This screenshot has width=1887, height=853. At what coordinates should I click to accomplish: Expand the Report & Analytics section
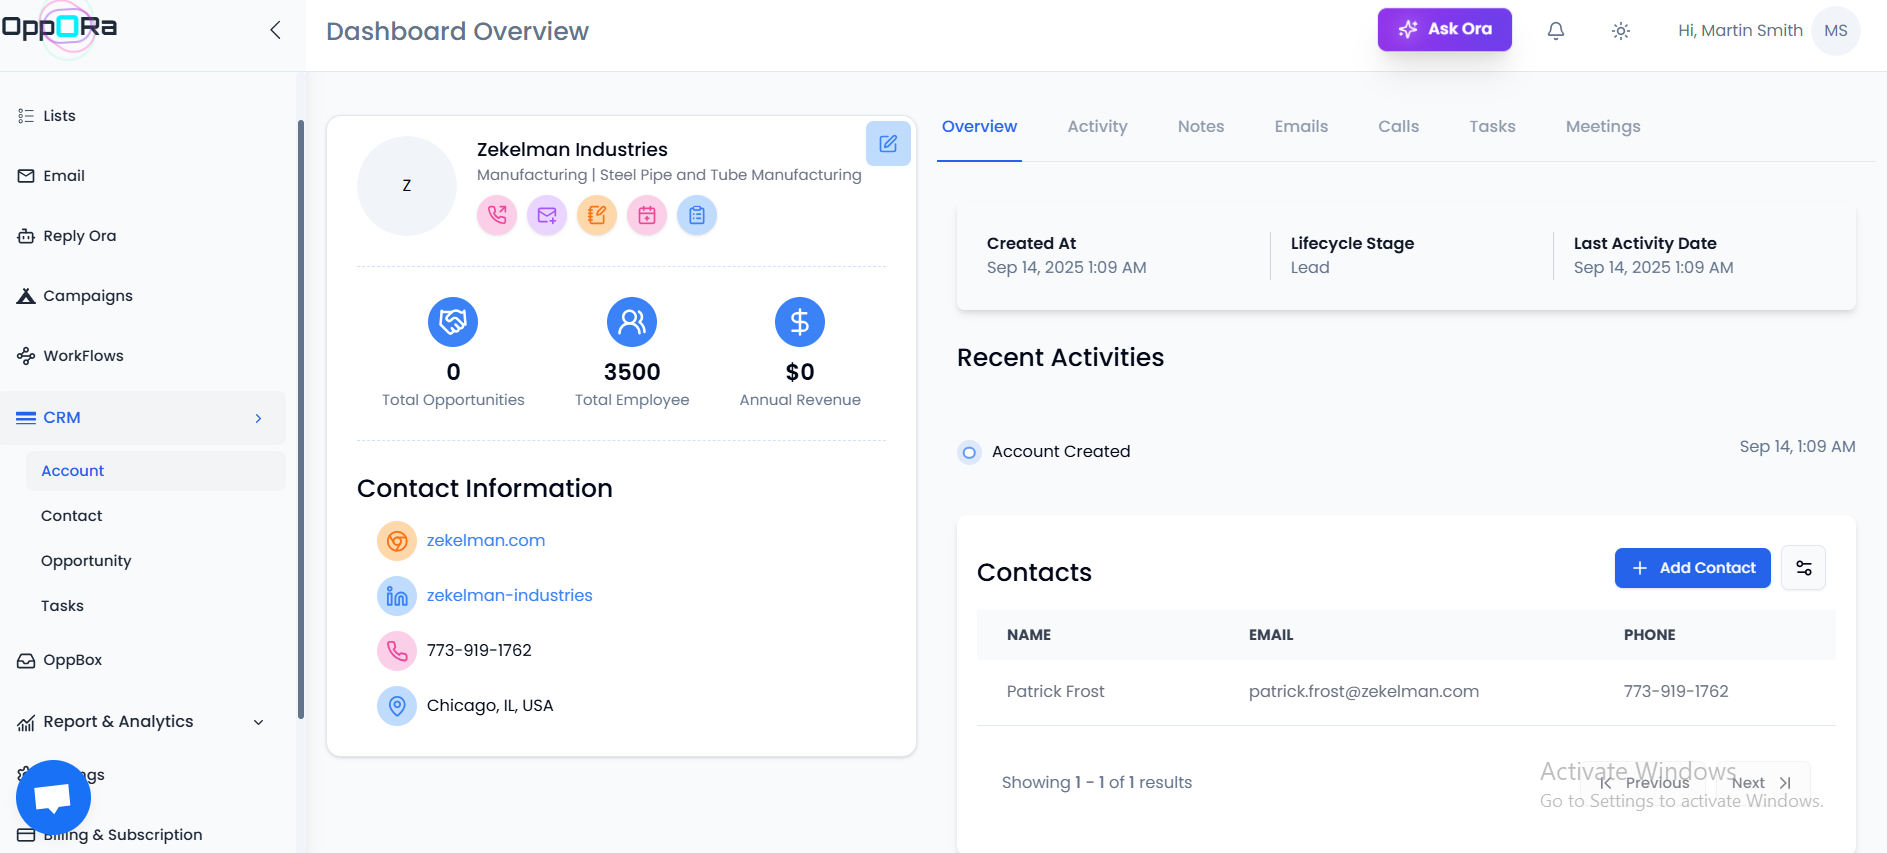point(258,722)
